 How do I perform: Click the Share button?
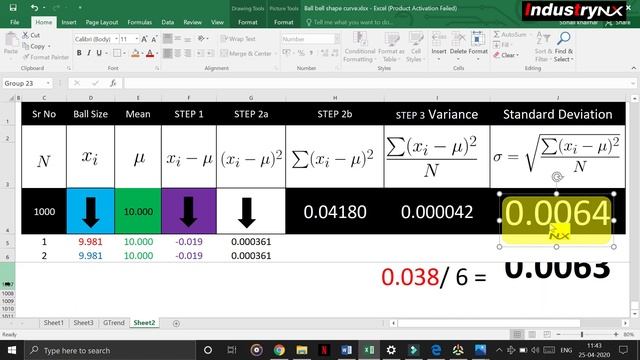(x=618, y=22)
